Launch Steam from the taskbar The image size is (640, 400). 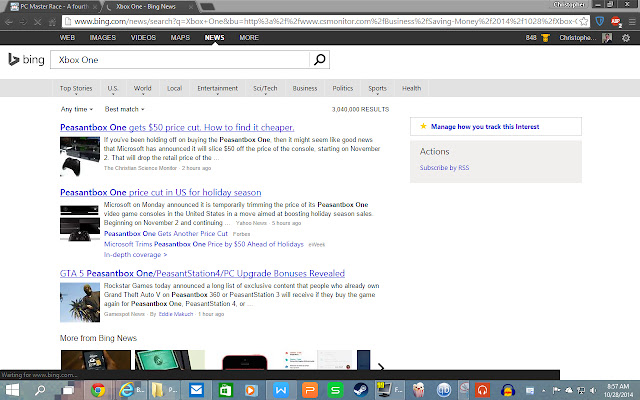pyautogui.click(x=361, y=390)
